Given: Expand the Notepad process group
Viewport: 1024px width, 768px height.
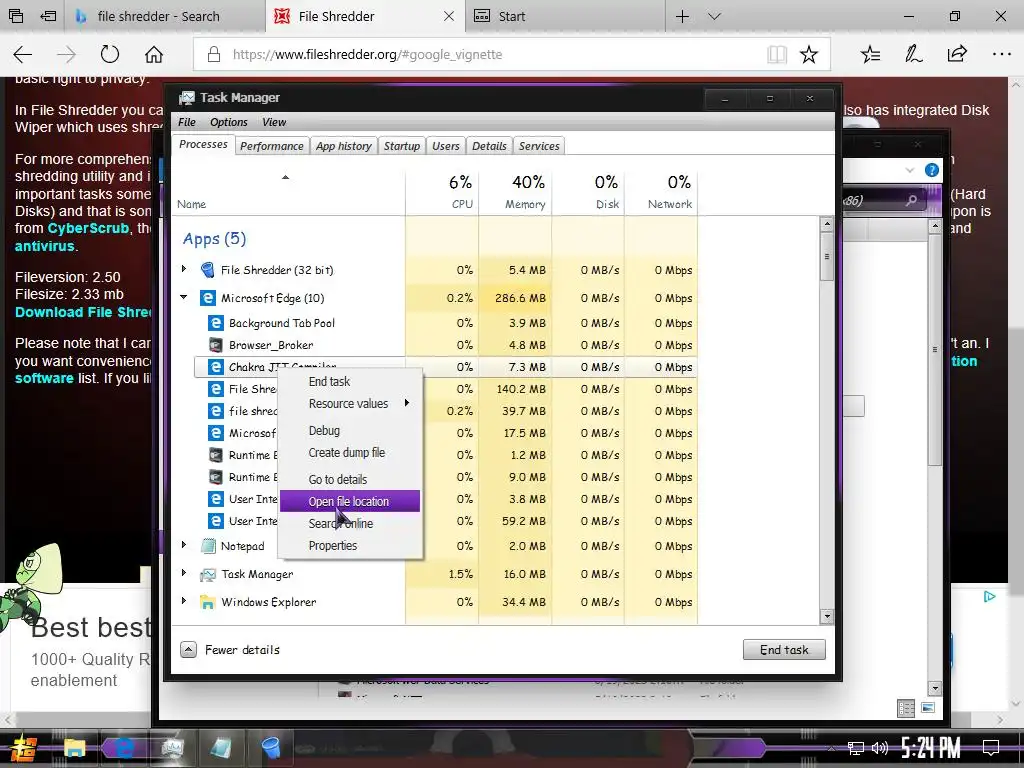Looking at the screenshot, I should (184, 545).
